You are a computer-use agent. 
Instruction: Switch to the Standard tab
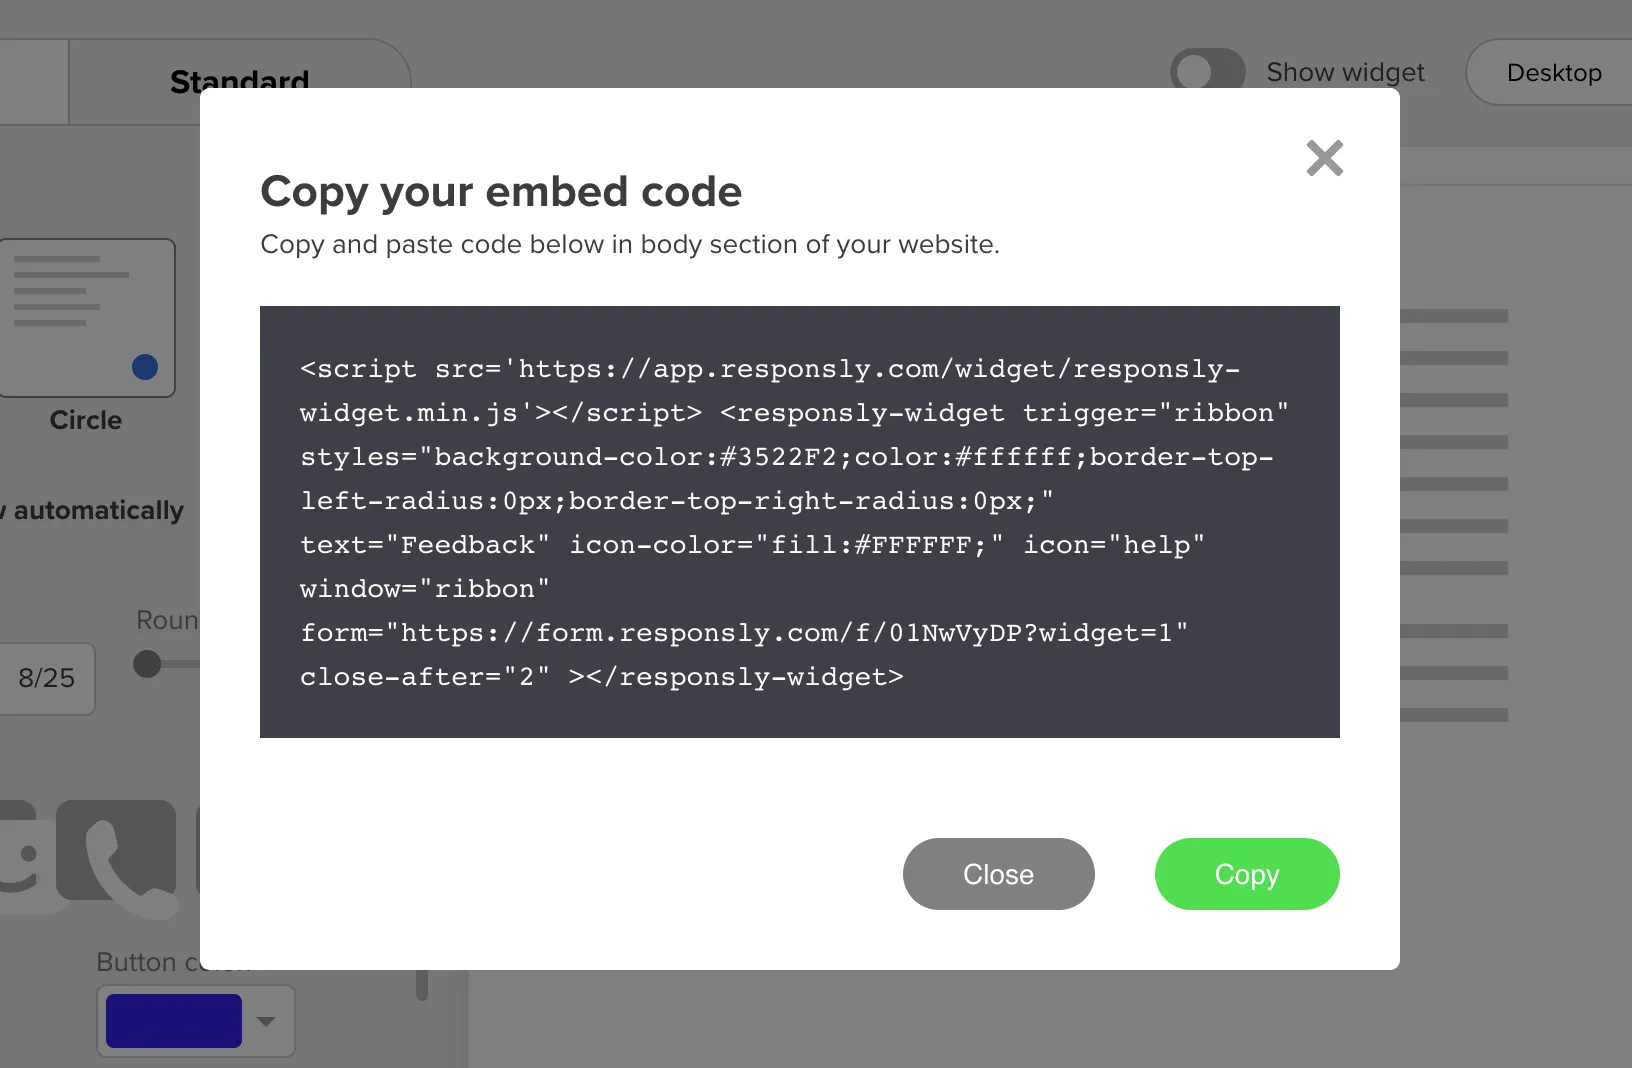coord(240,80)
